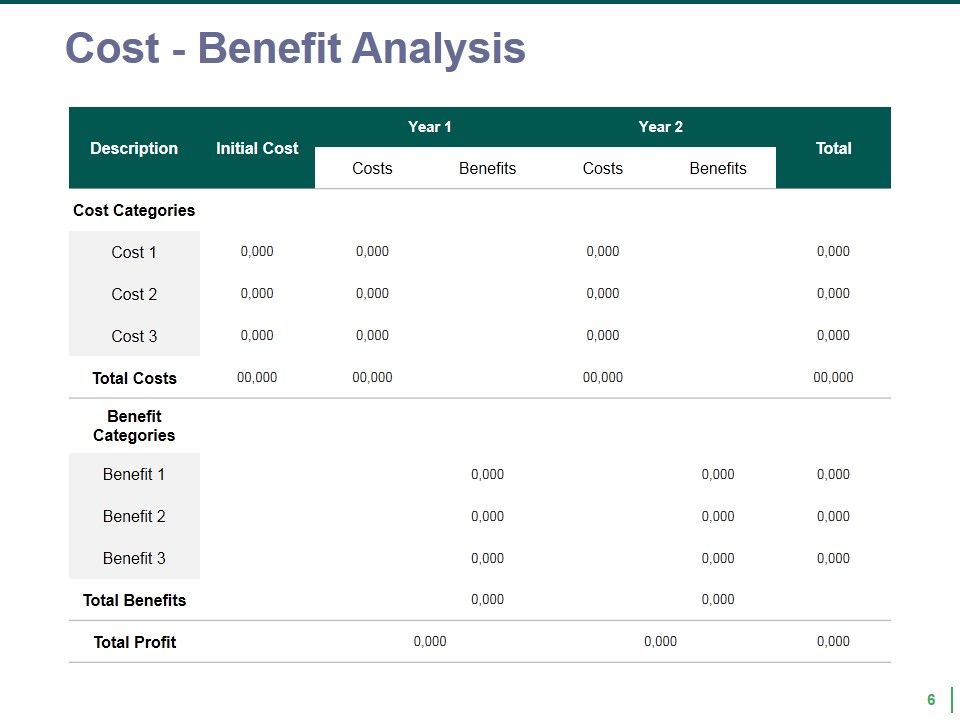Click Cost 3's Year 1 Costs value
This screenshot has width=960, height=720.
(x=372, y=336)
